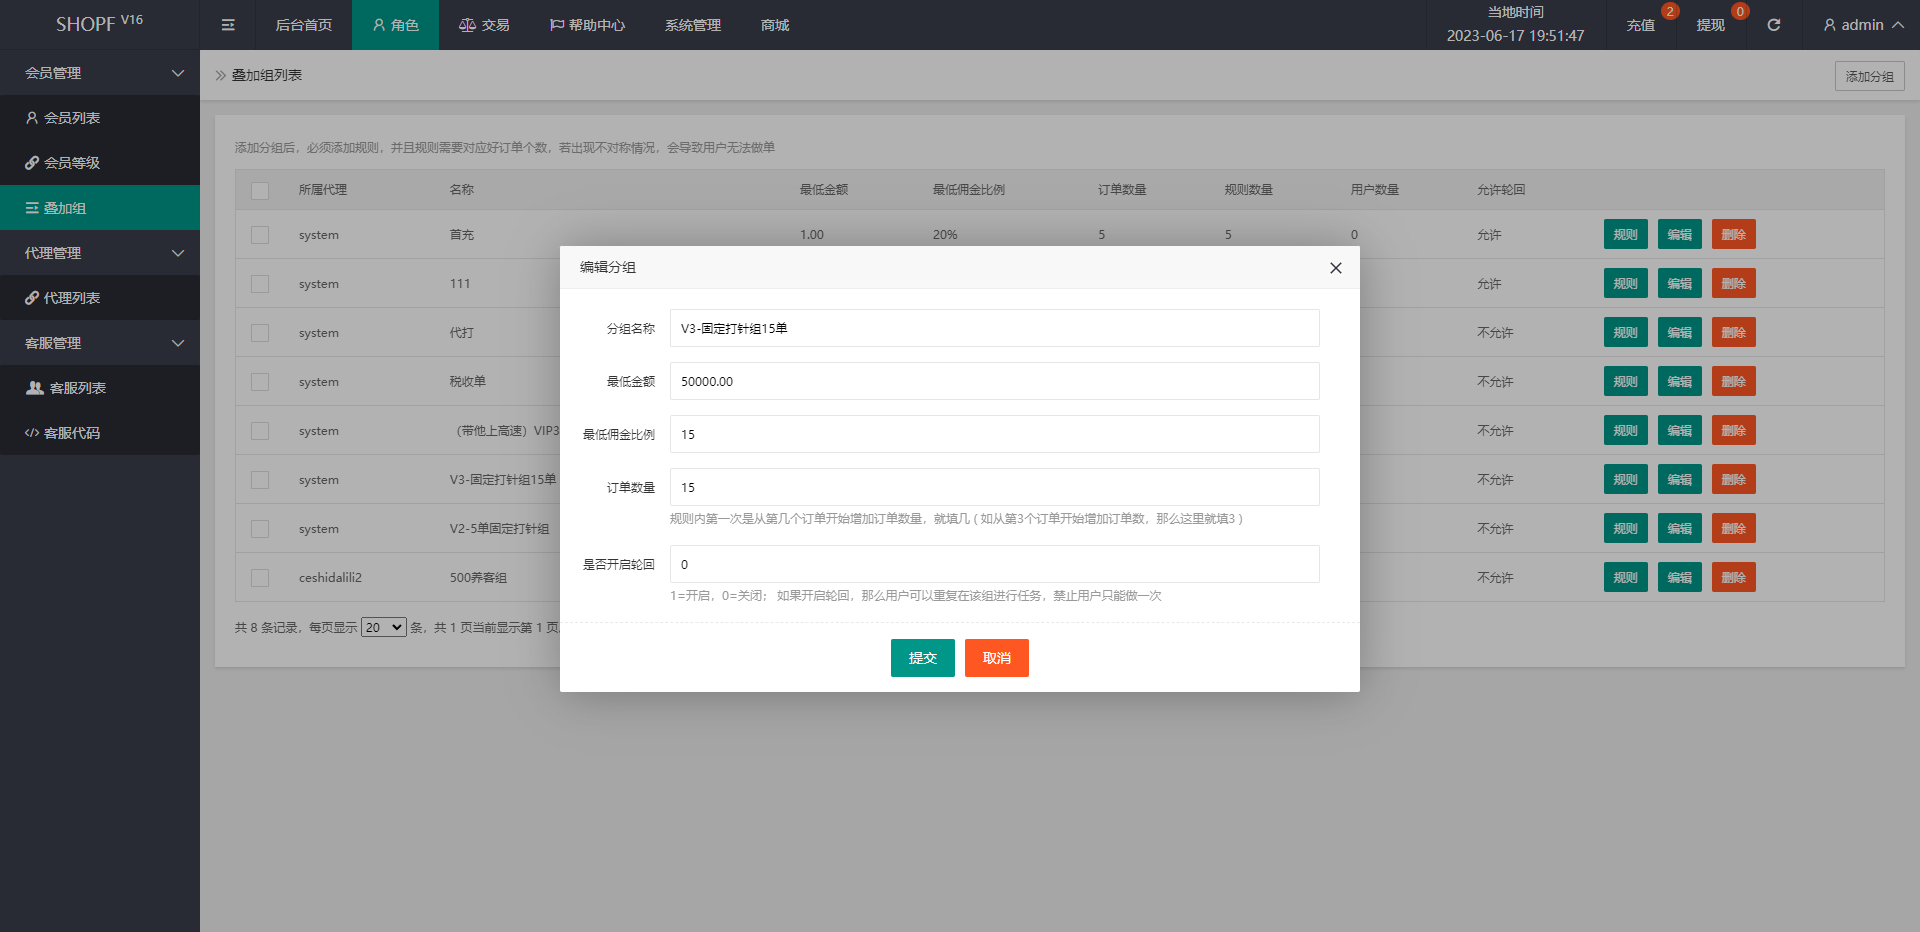The width and height of the screenshot is (1920, 932).
Task: Close the 编辑分组 dialog with X
Action: (1335, 268)
